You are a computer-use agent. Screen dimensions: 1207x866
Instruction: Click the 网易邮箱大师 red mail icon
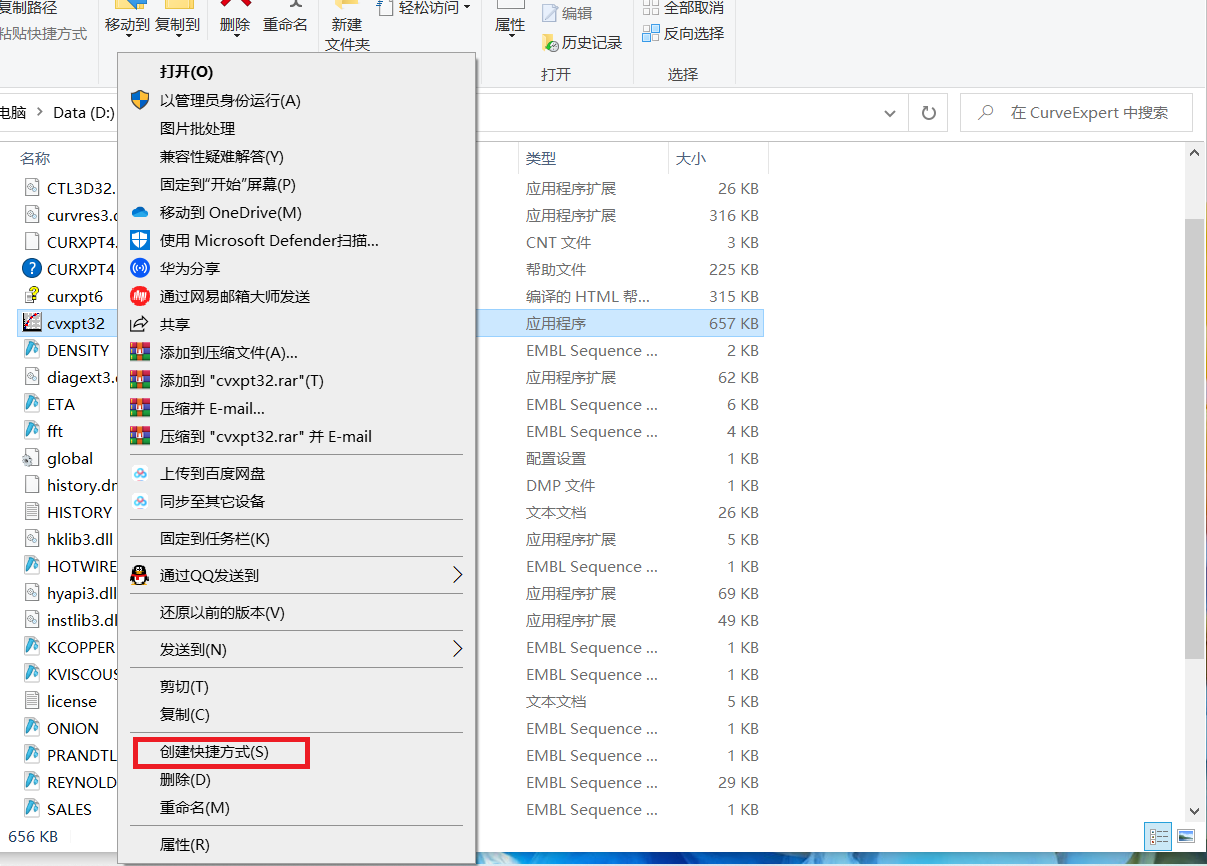140,296
